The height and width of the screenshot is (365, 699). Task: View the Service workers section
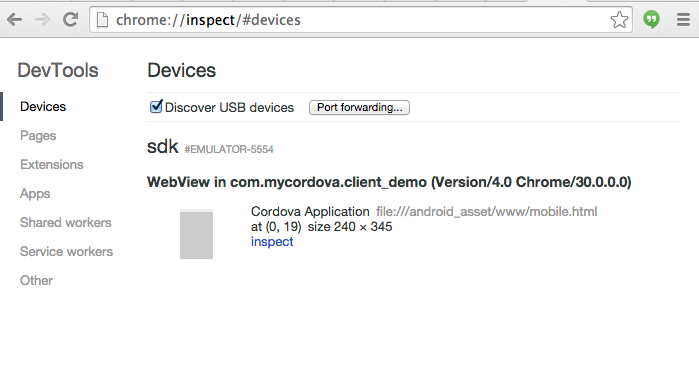coord(66,251)
